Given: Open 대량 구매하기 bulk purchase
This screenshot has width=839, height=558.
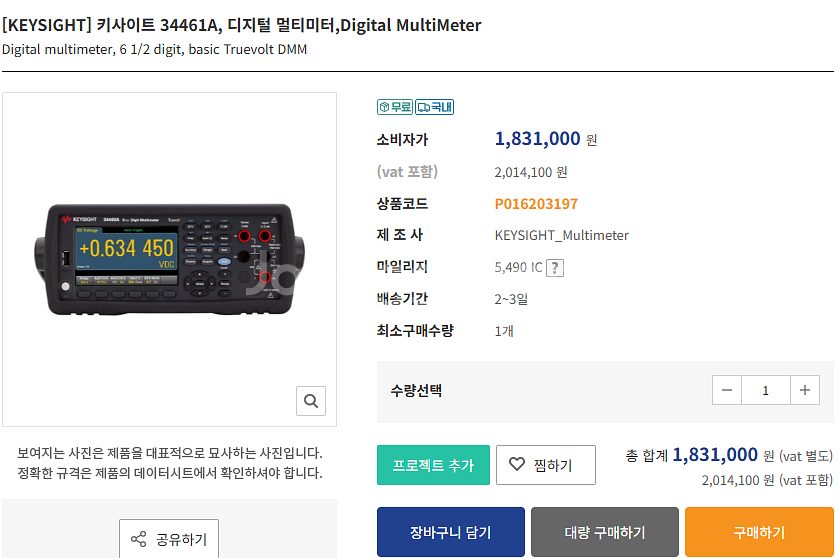Looking at the screenshot, I should coord(605,532).
